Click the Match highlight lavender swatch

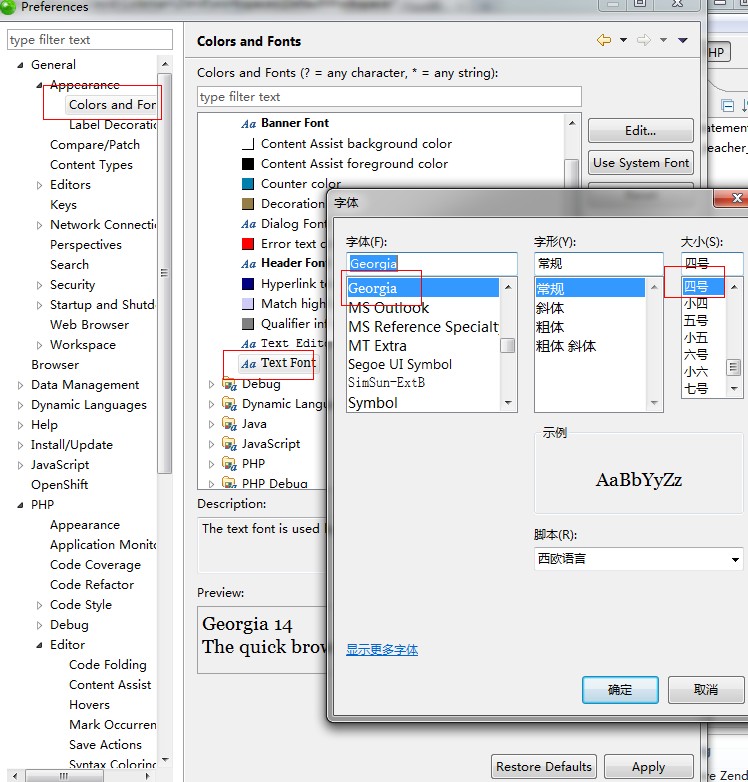248,304
